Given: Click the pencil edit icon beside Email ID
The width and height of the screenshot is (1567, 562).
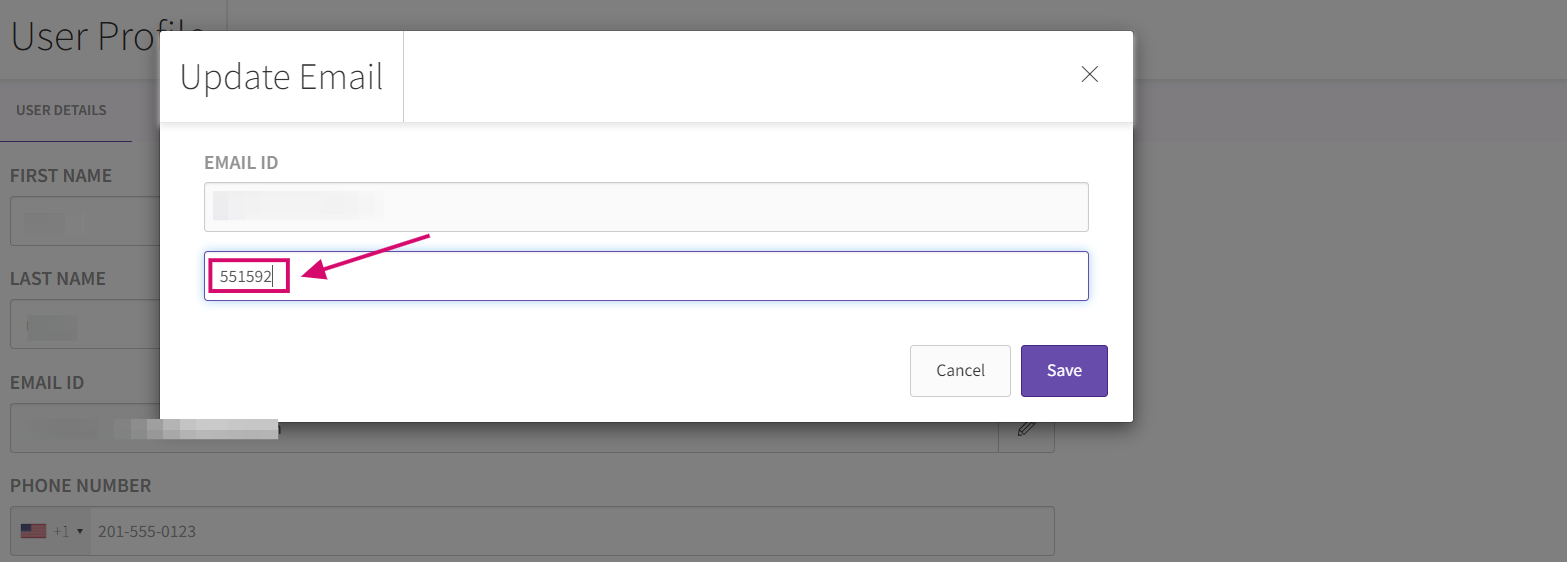Looking at the screenshot, I should pos(1026,429).
